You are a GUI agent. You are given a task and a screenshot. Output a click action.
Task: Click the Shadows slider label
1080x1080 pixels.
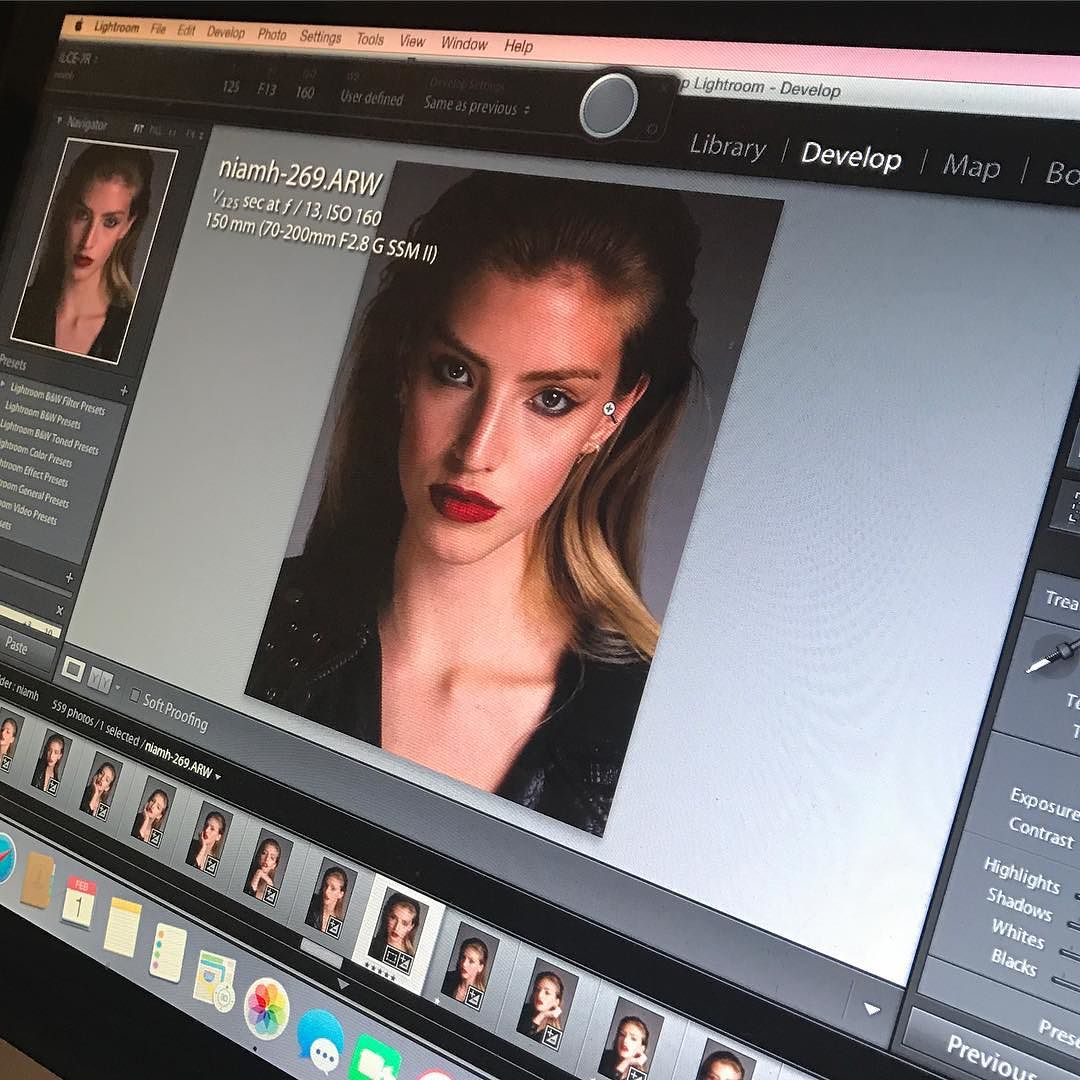coord(1019,904)
